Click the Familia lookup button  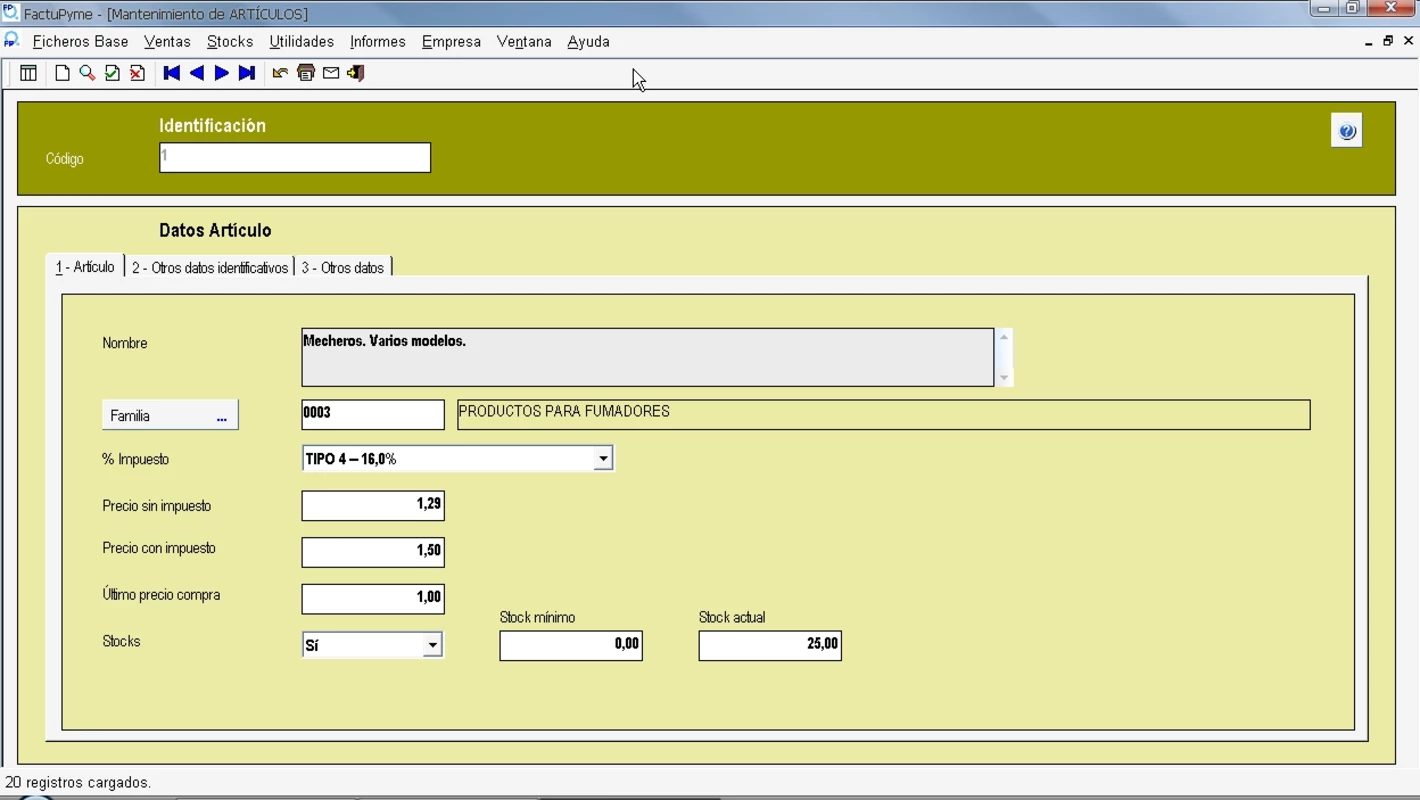coord(170,415)
